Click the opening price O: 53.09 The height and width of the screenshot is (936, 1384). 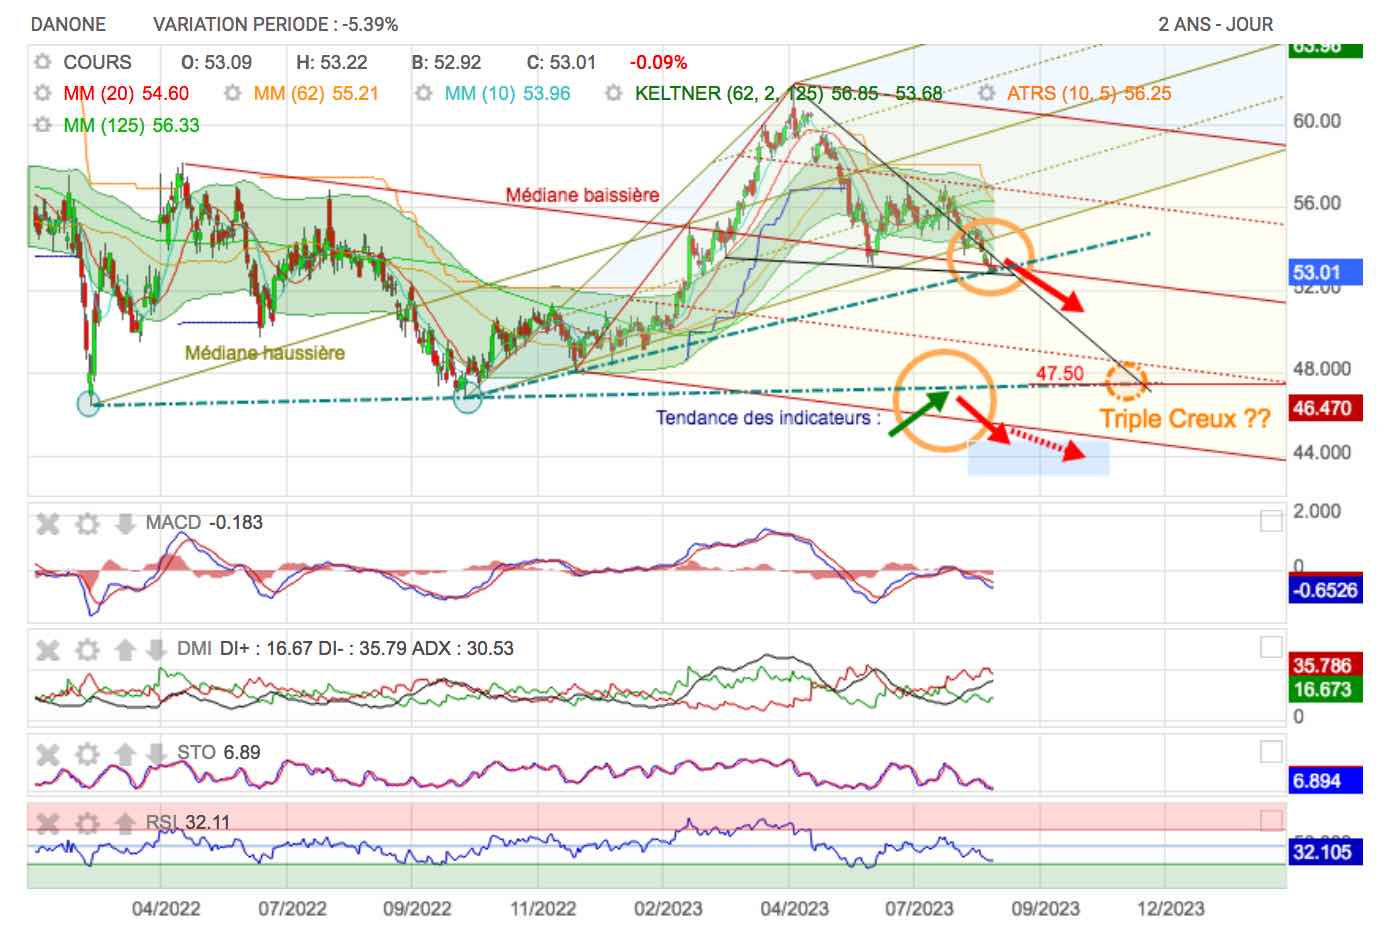216,62
